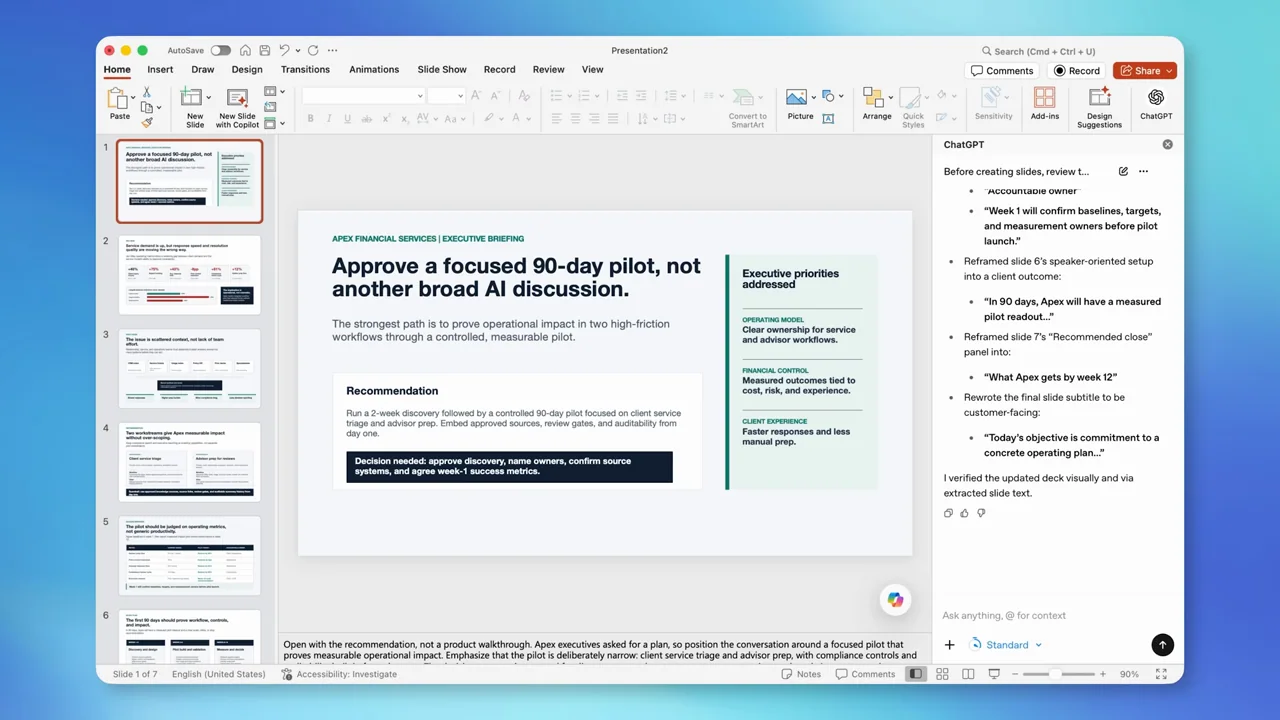Open the Animations tab

coord(374,70)
